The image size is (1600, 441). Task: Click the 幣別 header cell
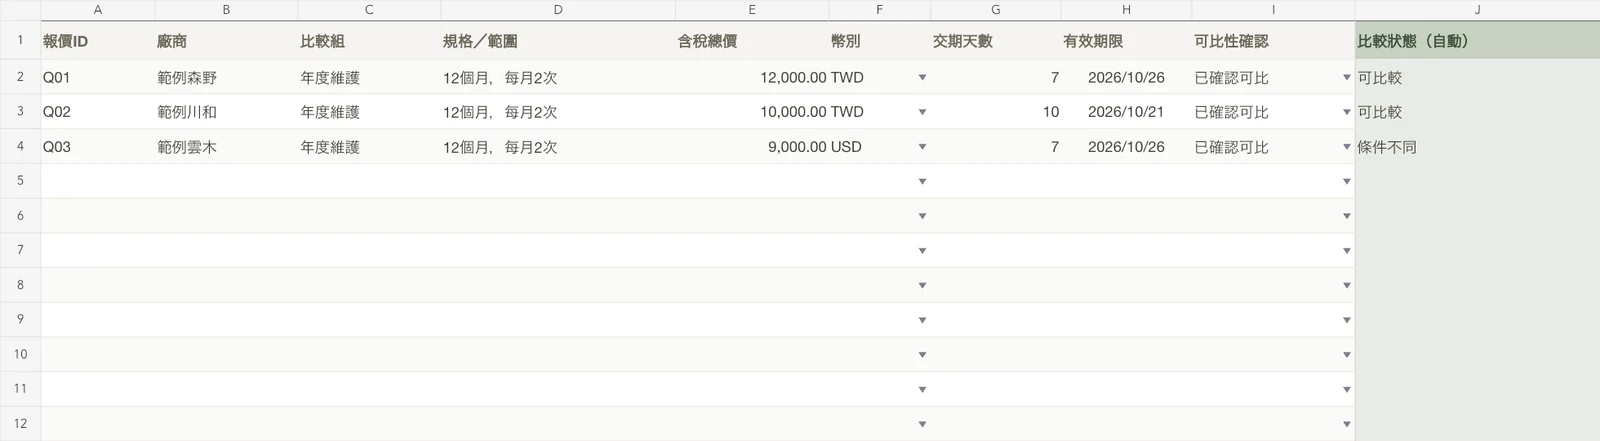click(x=879, y=41)
